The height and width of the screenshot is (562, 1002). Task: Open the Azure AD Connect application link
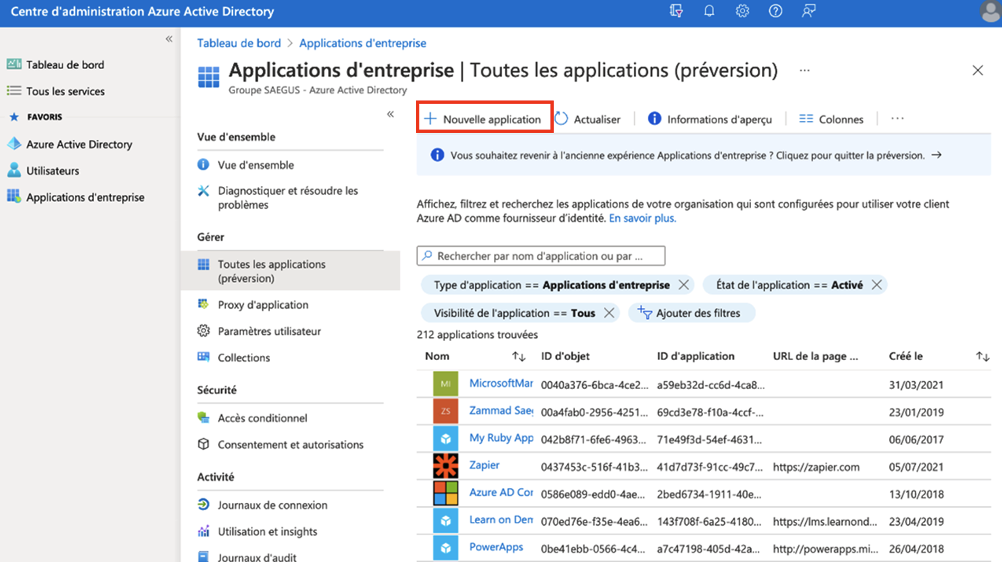tap(501, 492)
